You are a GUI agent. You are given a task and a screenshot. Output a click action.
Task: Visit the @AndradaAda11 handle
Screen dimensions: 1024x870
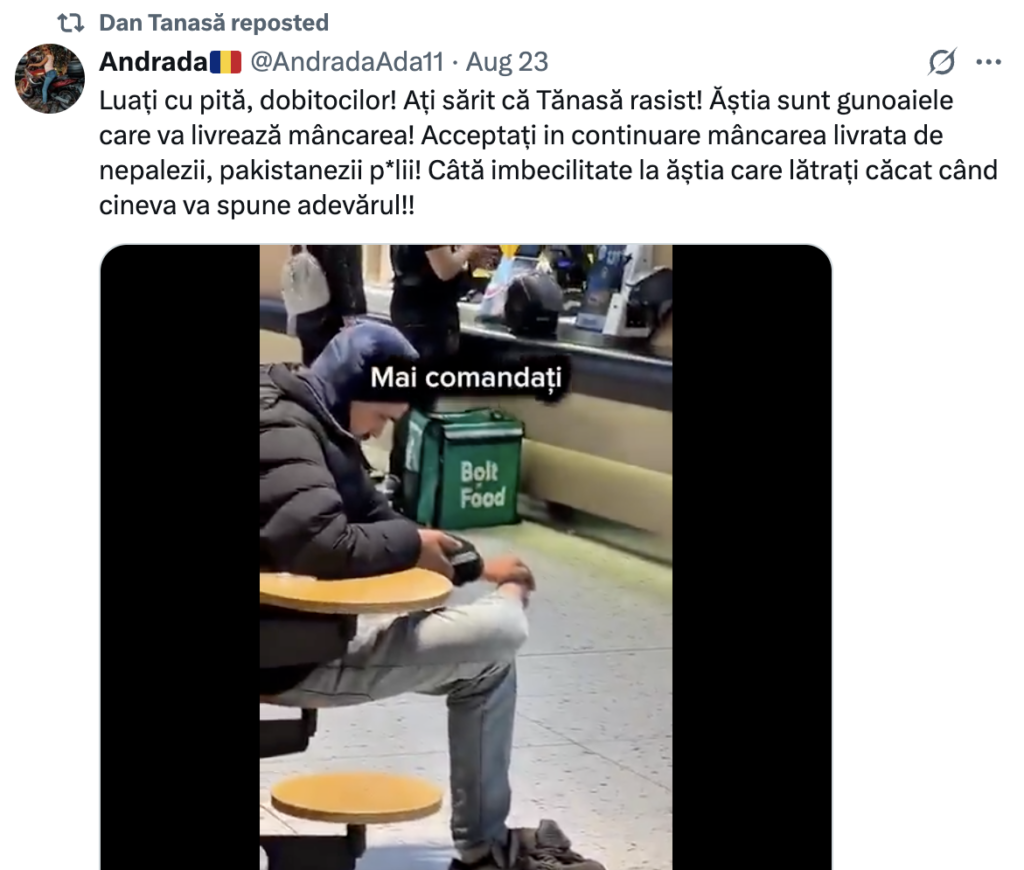(347, 62)
